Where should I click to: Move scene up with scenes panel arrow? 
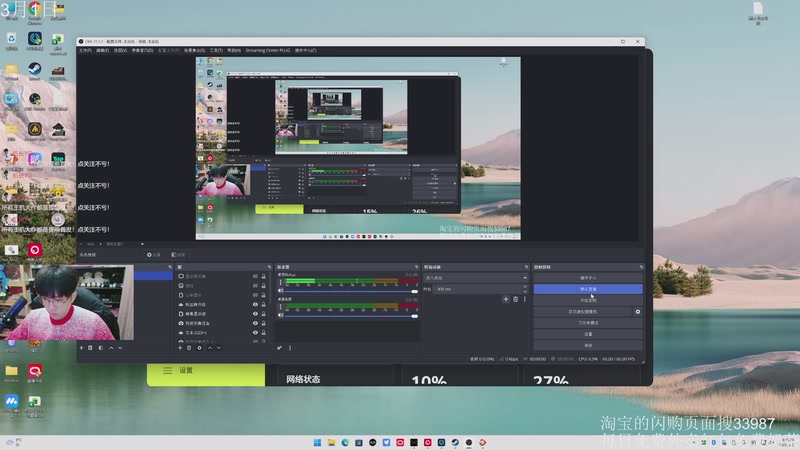coord(111,348)
